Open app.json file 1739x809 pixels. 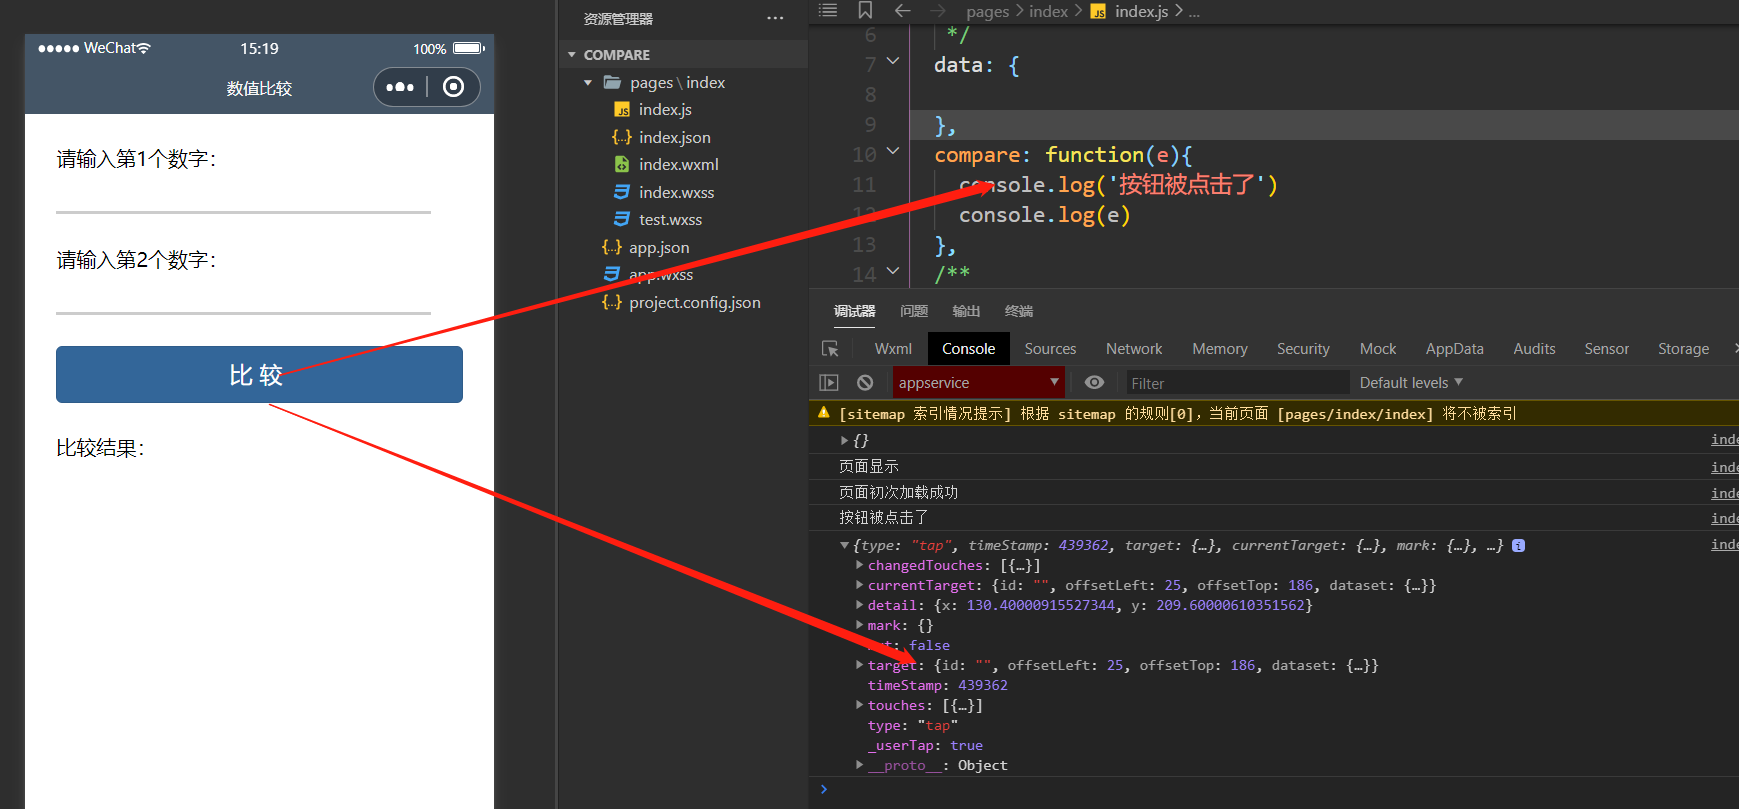point(658,247)
